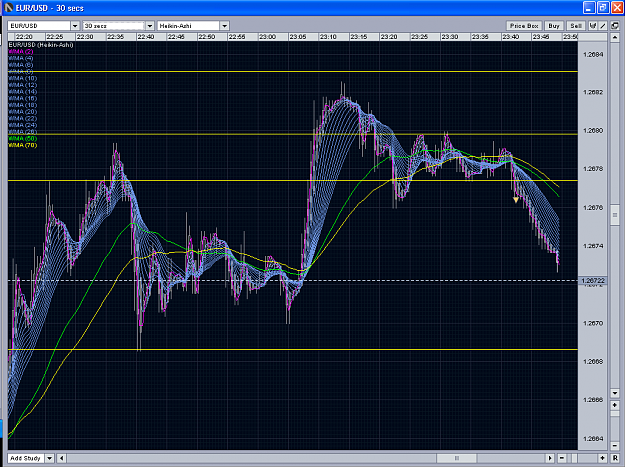Click the 23:15 time axis label
The image size is (625, 467).
358,37
